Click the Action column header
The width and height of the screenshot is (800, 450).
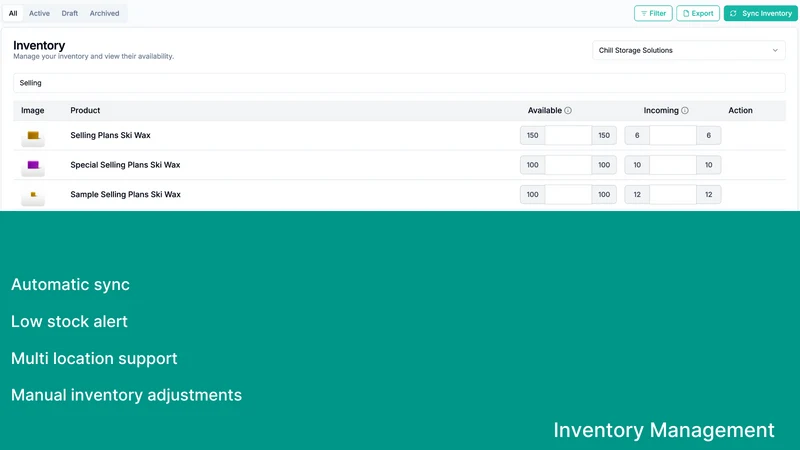pos(740,110)
